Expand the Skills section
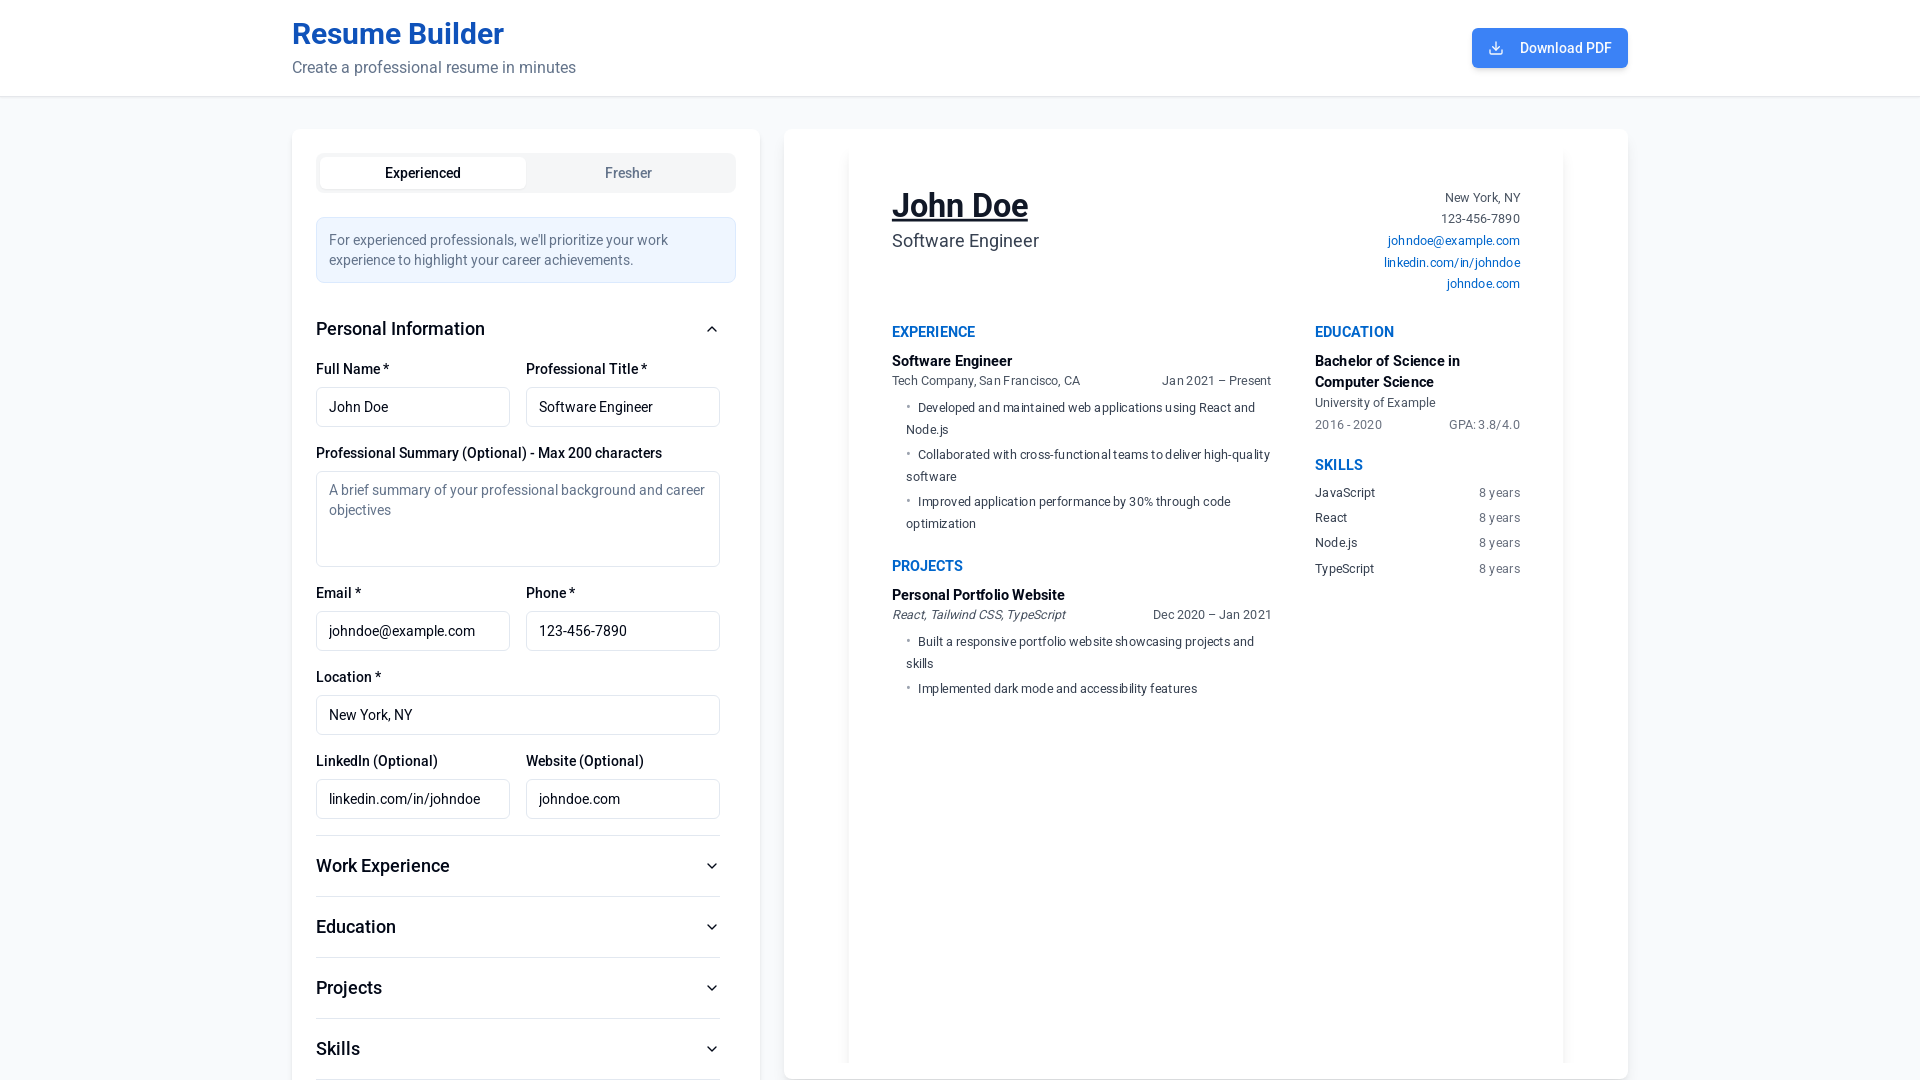This screenshot has height=1080, width=1920. (x=518, y=1049)
